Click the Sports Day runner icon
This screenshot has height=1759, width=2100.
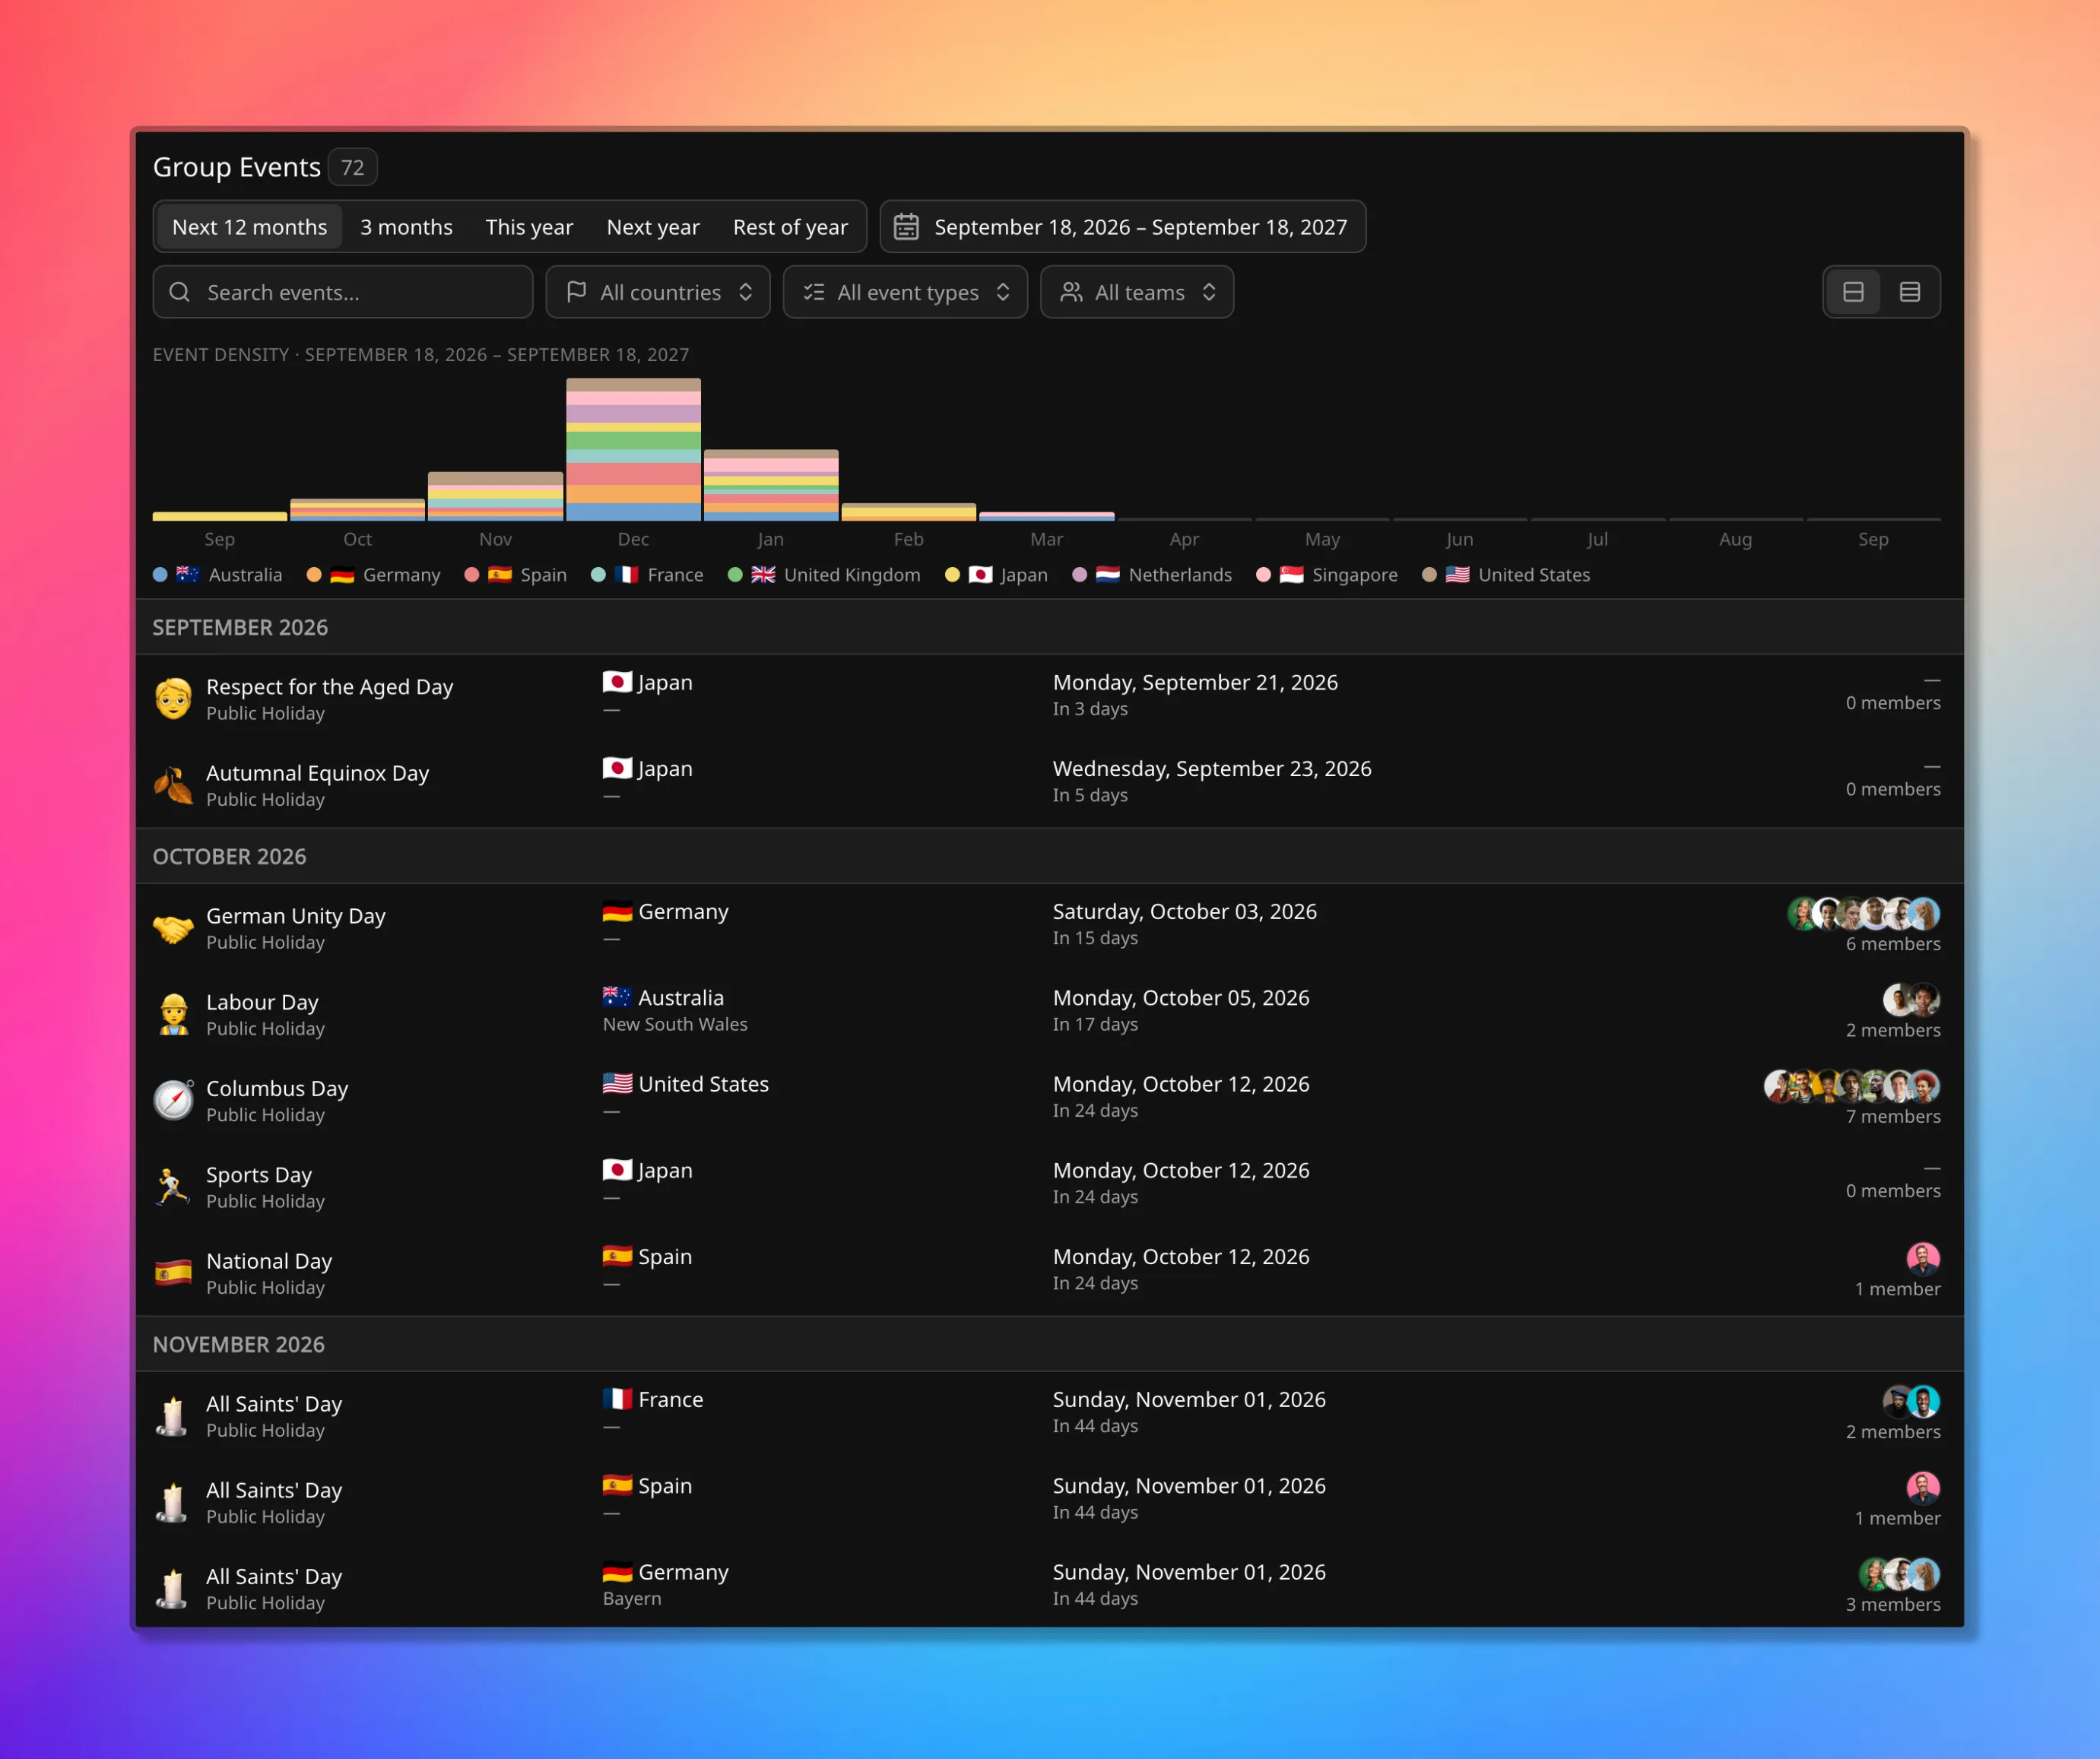(173, 1187)
